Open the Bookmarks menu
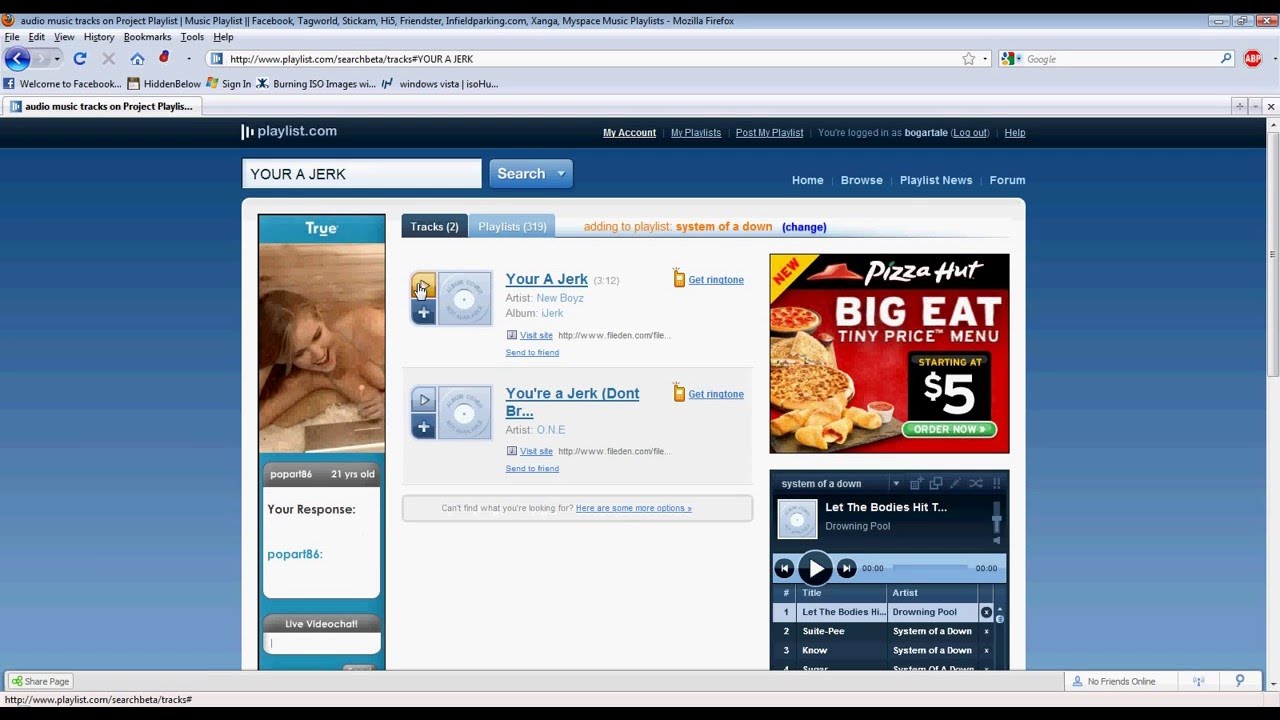1280x720 pixels. 147,37
